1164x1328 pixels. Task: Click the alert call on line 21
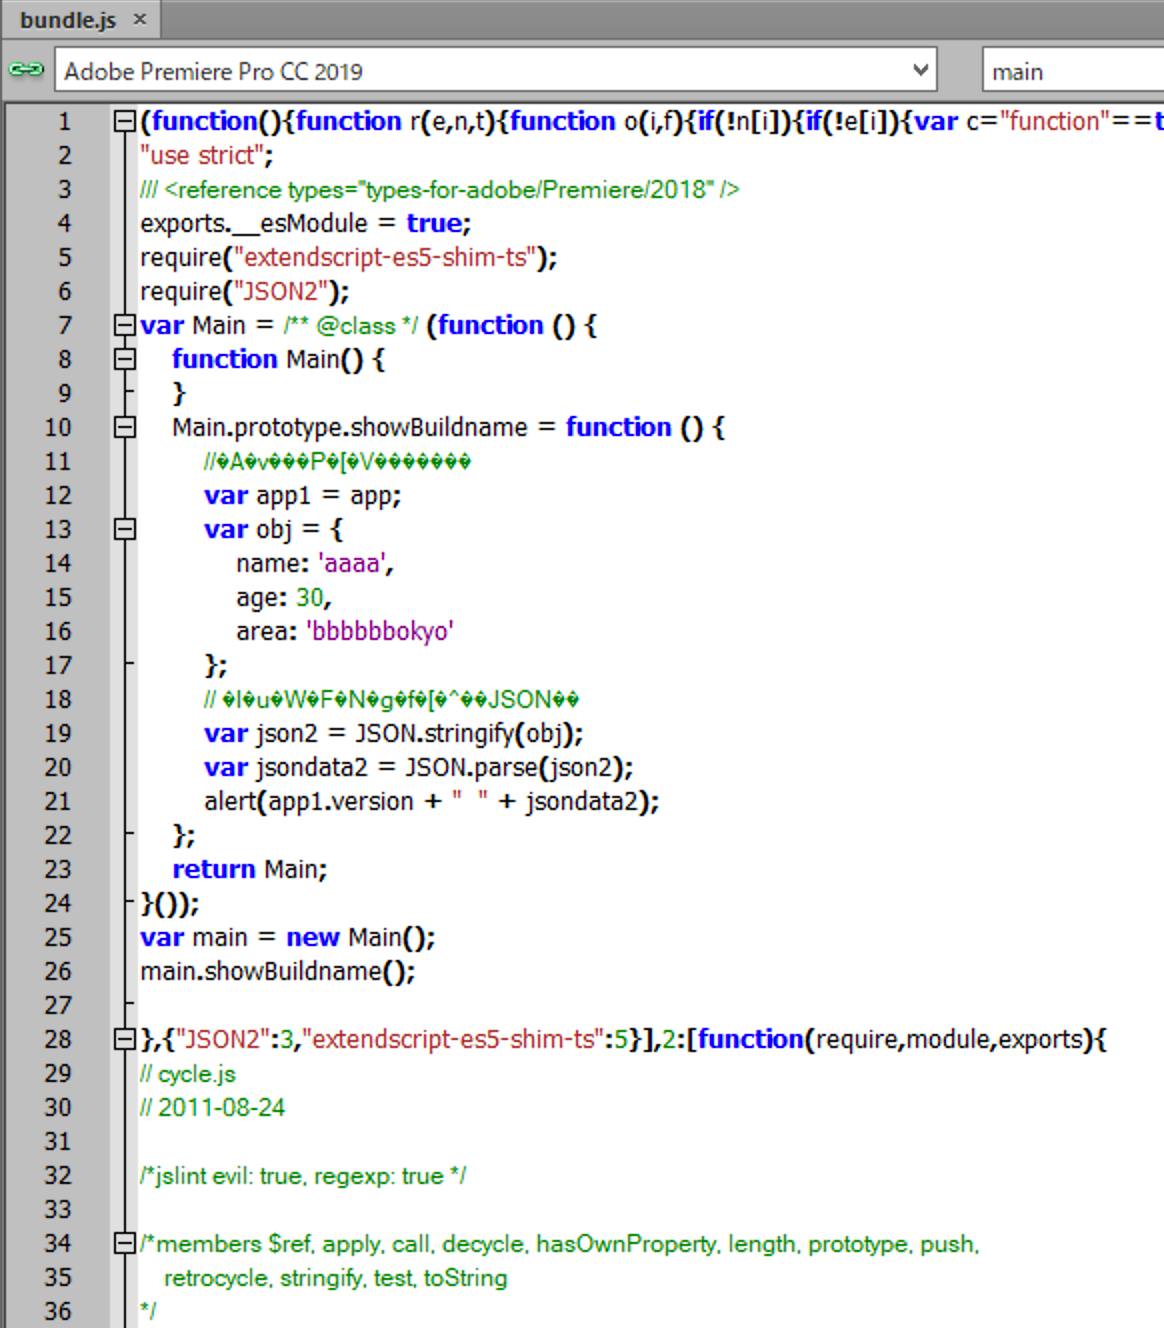432,802
